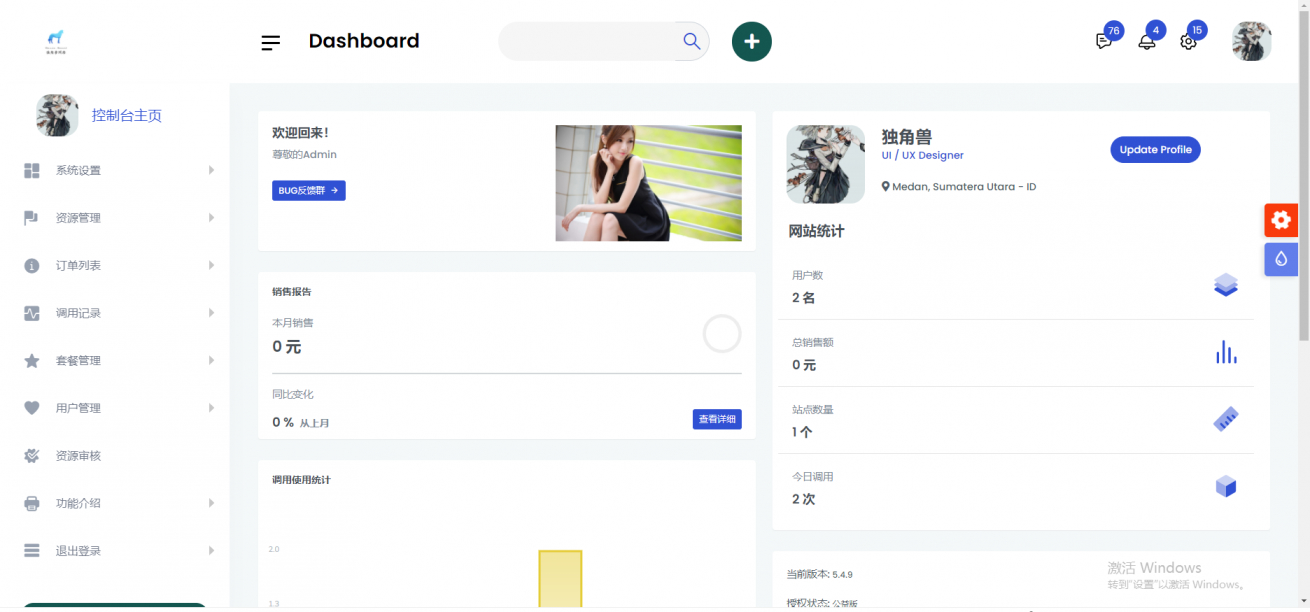Select the 套餐管理 star icon
Viewport: 1310px width, 612px height.
coord(30,360)
